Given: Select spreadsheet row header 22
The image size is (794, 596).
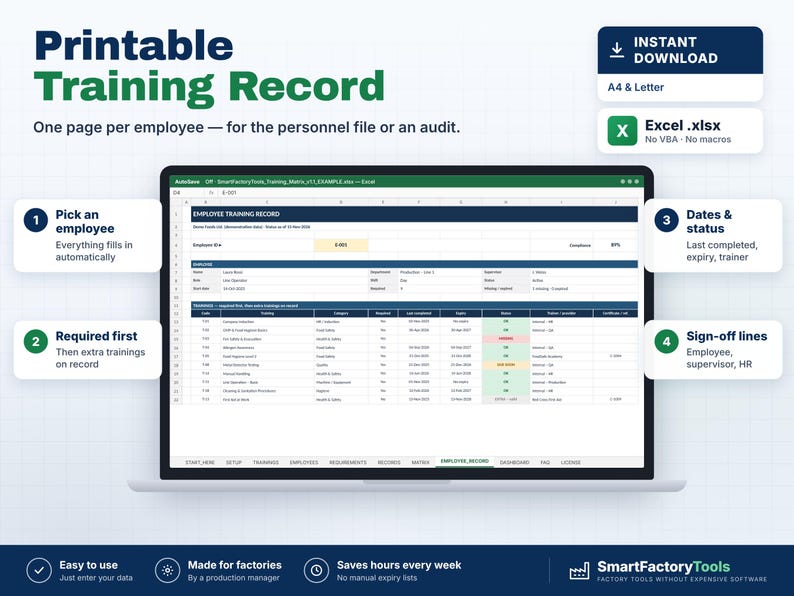Looking at the screenshot, I should 176,400.
